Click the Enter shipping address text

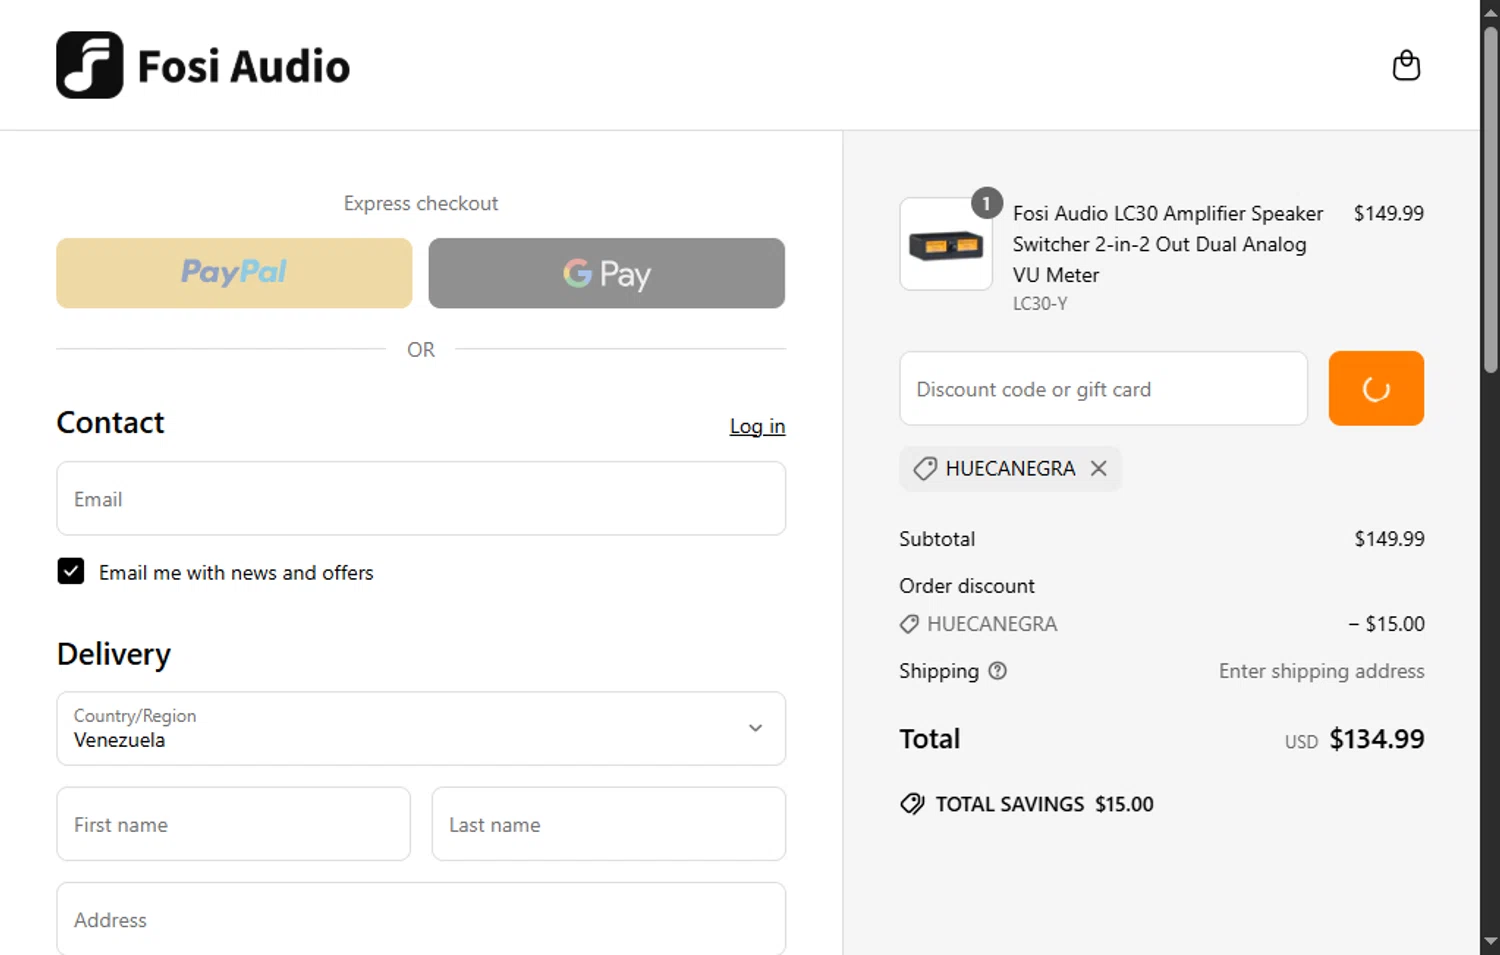point(1321,671)
